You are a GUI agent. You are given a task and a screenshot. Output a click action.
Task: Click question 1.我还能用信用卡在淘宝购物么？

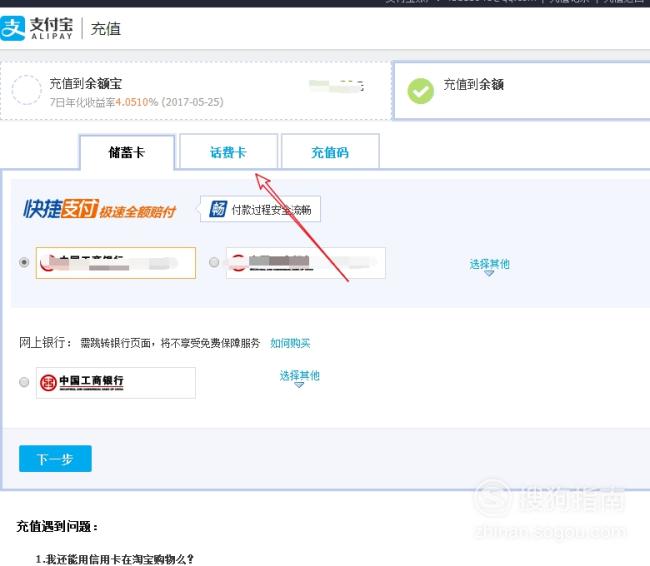(115, 559)
